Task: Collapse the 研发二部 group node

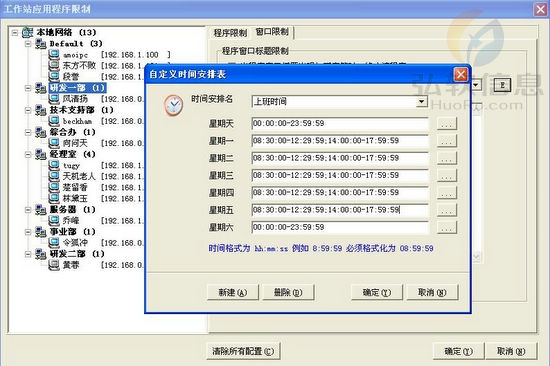Action: point(28,254)
